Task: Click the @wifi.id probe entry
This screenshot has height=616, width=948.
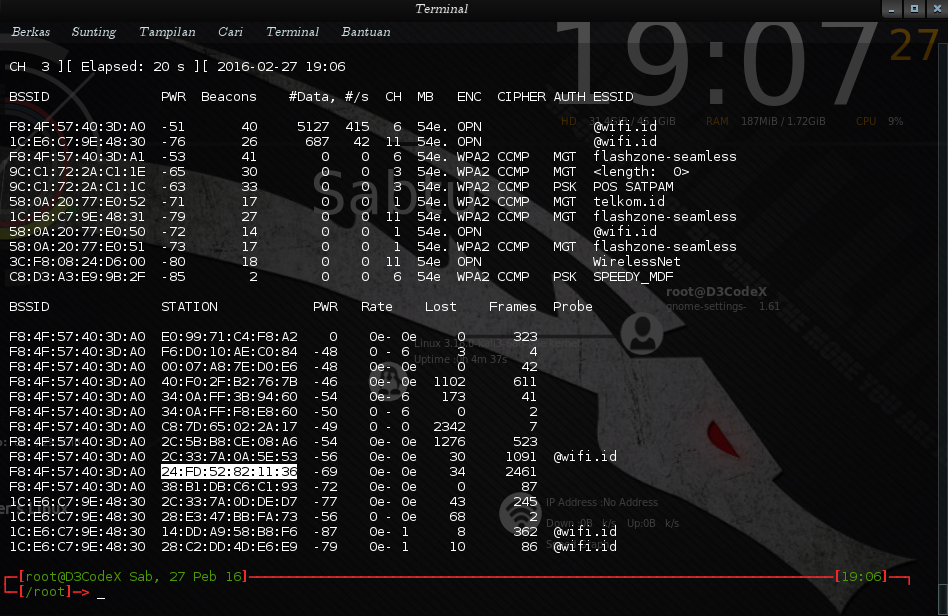Action: (585, 456)
